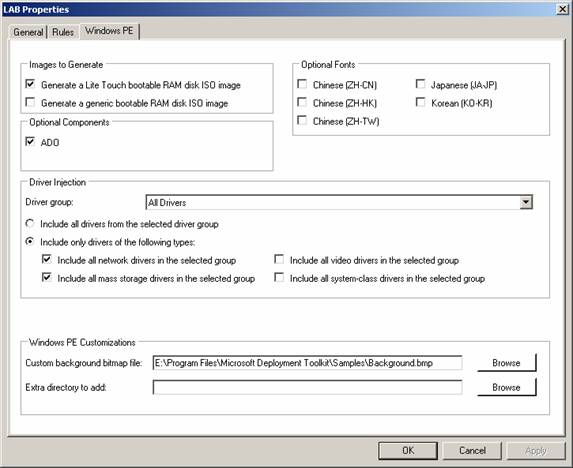Select Include all drivers from selected group radio
This screenshot has height=468, width=573.
30,223
